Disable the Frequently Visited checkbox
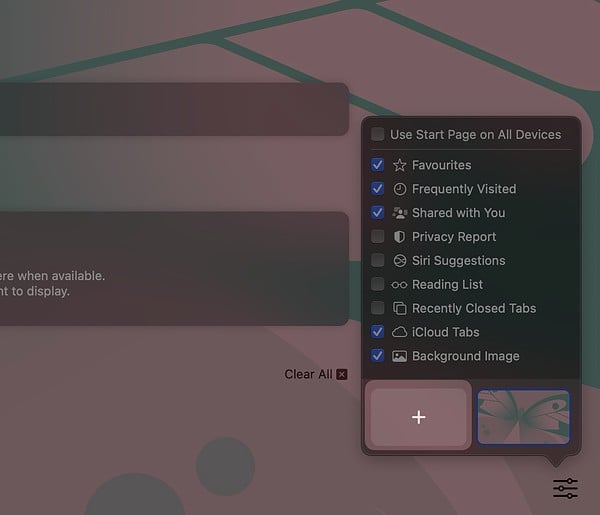600x515 pixels. 377,189
